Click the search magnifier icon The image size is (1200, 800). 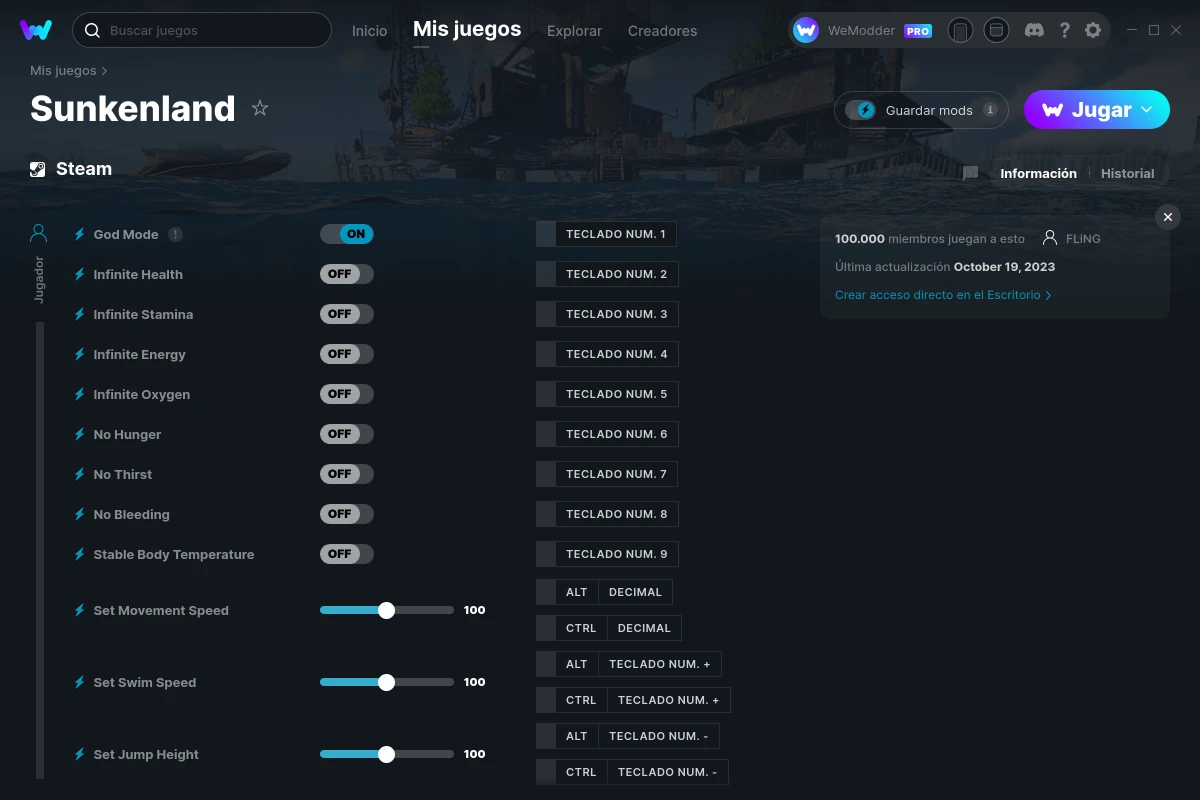tap(92, 30)
